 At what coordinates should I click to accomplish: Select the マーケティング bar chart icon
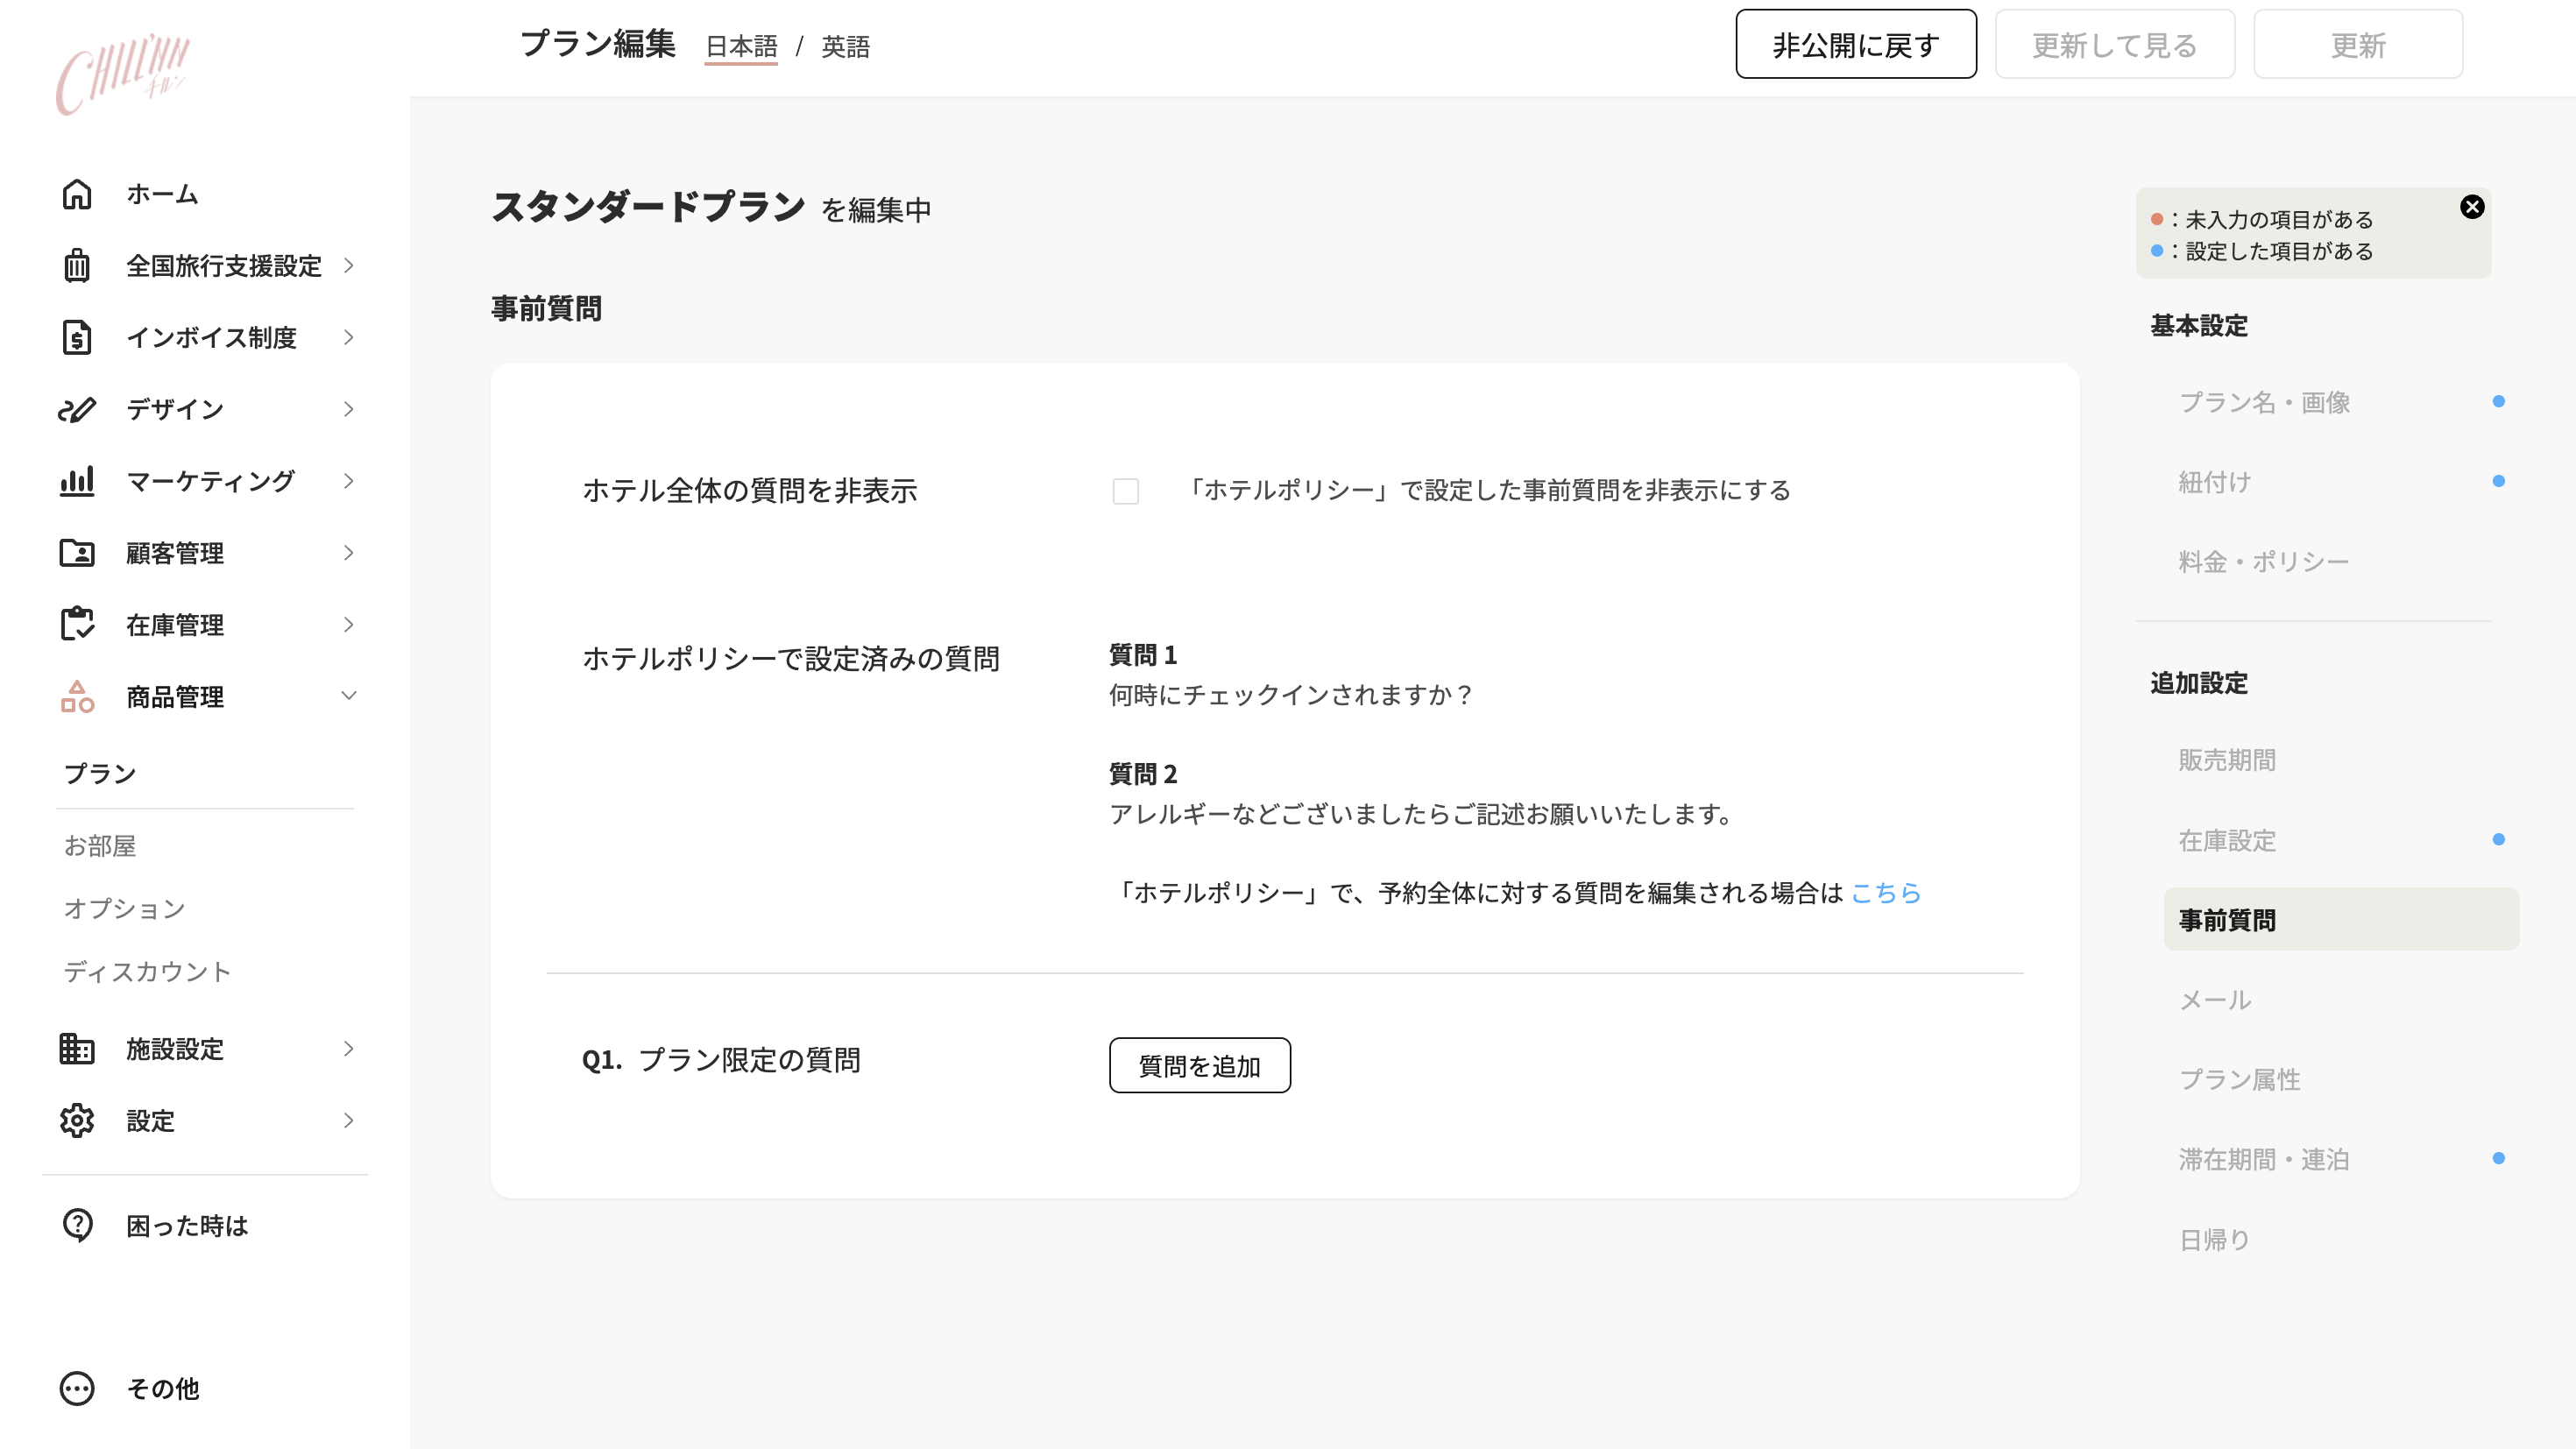pyautogui.click(x=77, y=481)
